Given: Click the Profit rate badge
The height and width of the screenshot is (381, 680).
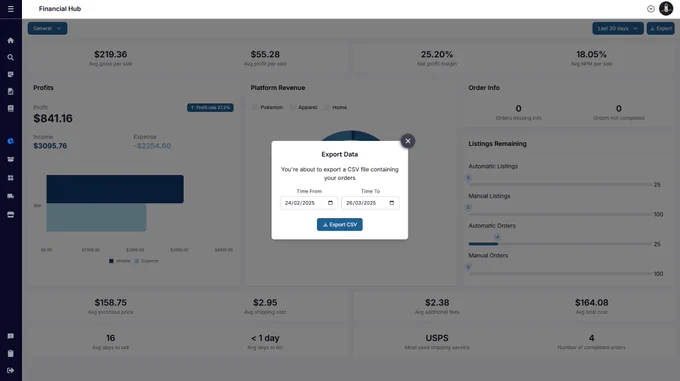Looking at the screenshot, I should [210, 107].
